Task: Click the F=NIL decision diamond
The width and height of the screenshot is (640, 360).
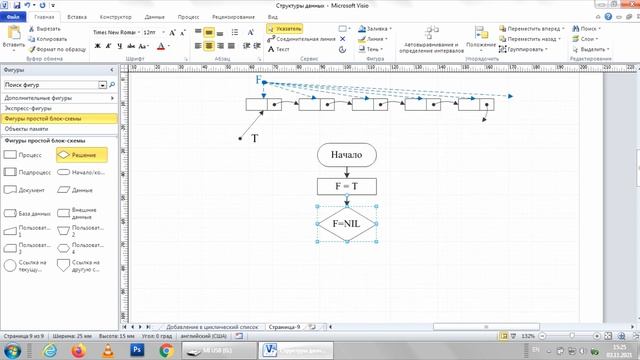Action: point(347,224)
